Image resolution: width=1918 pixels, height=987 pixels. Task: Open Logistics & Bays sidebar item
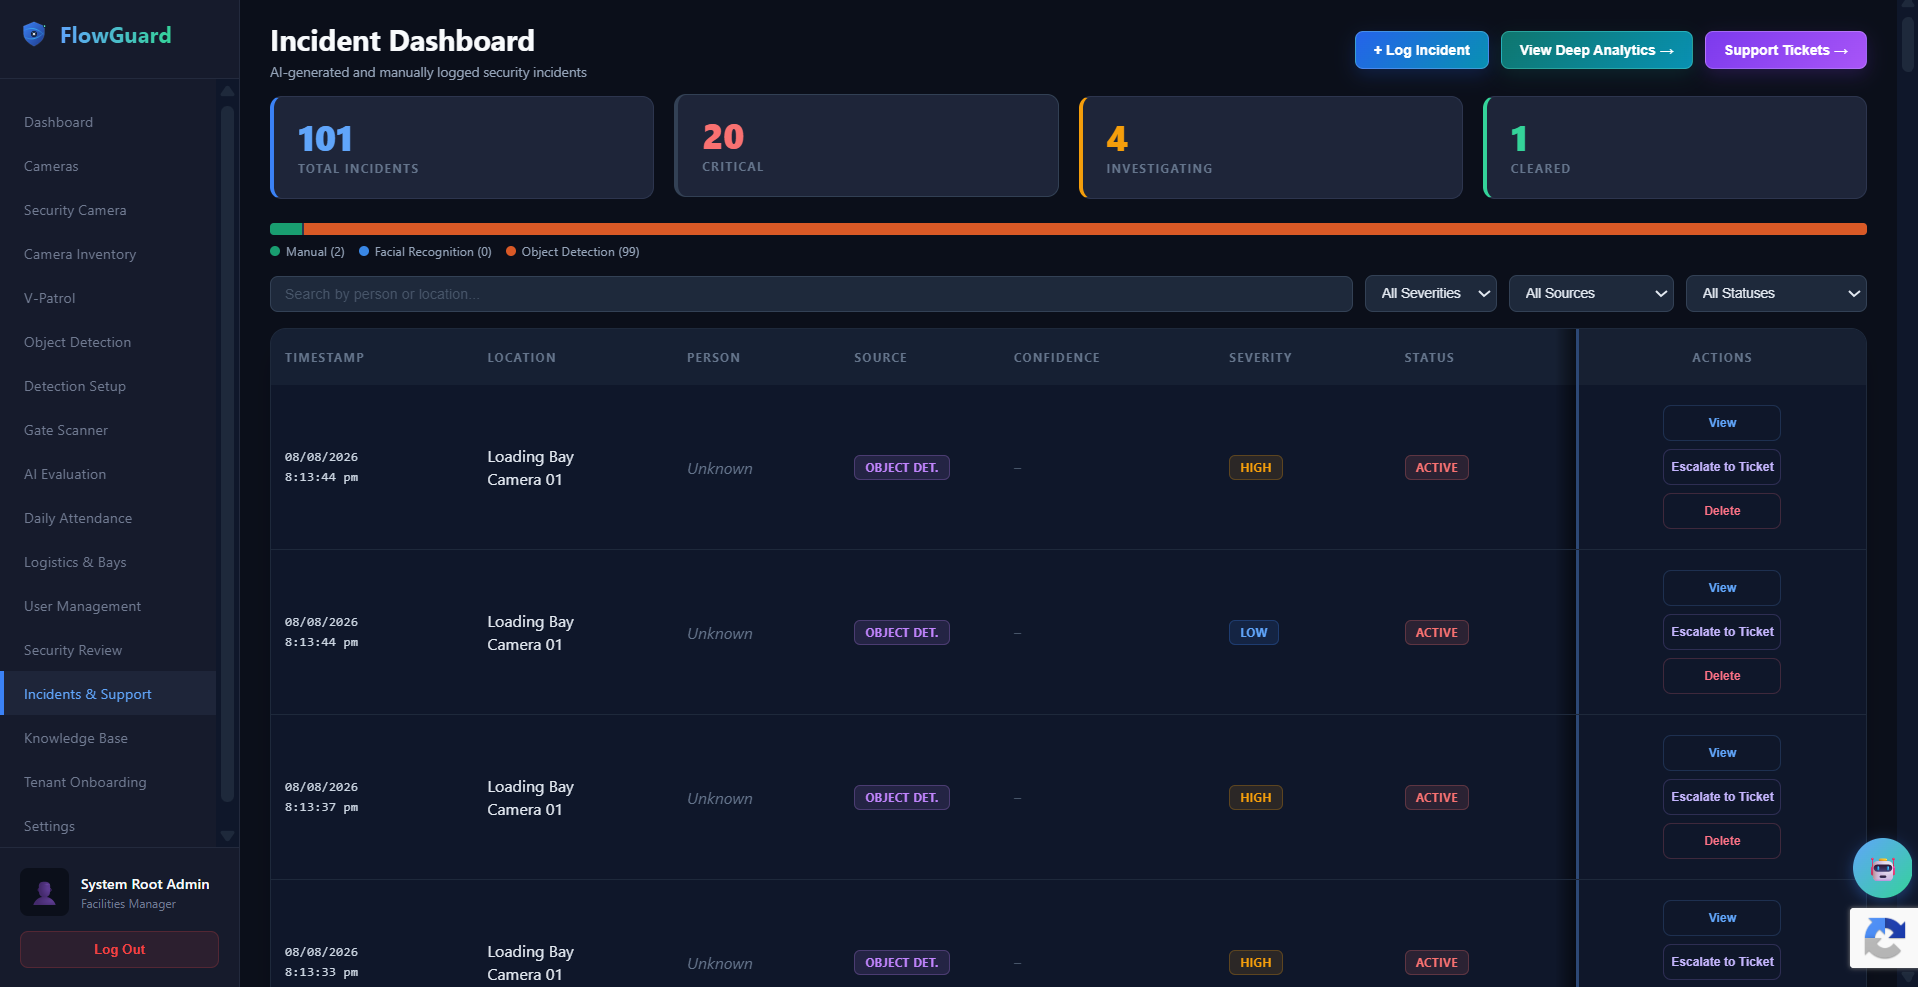click(x=108, y=562)
